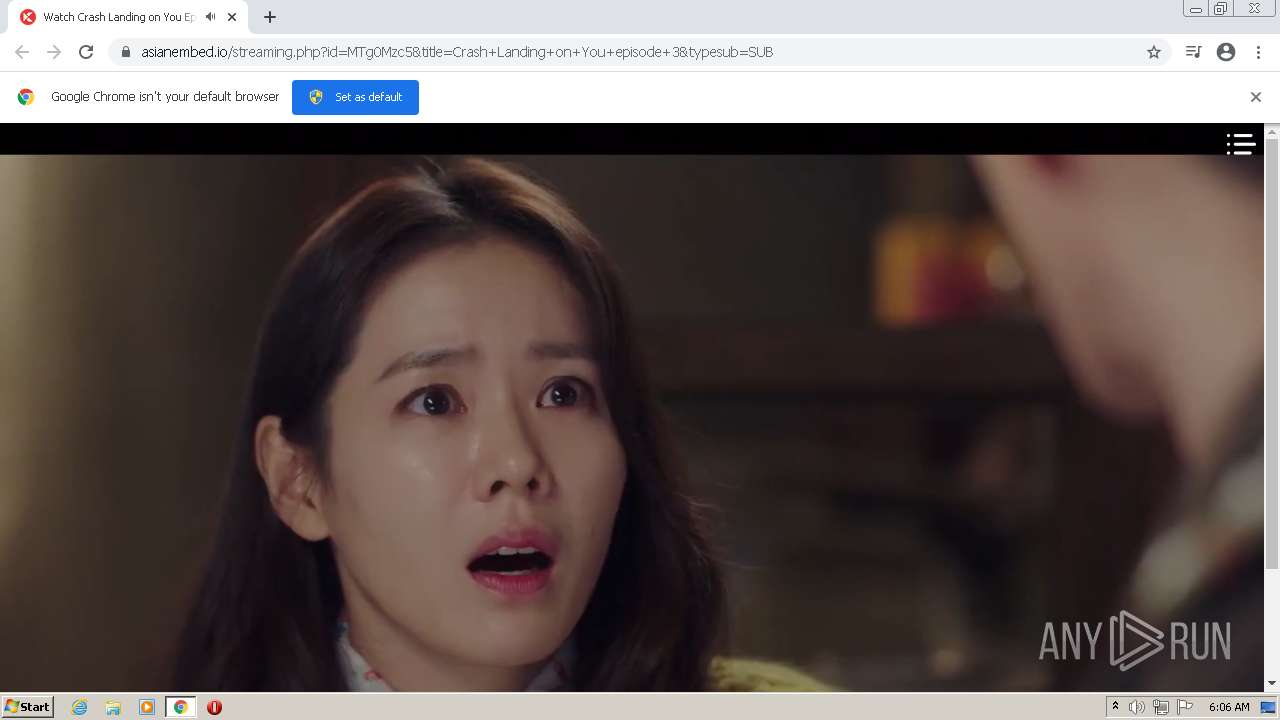Open Chrome profile account menu
The height and width of the screenshot is (720, 1280).
pos(1226,52)
